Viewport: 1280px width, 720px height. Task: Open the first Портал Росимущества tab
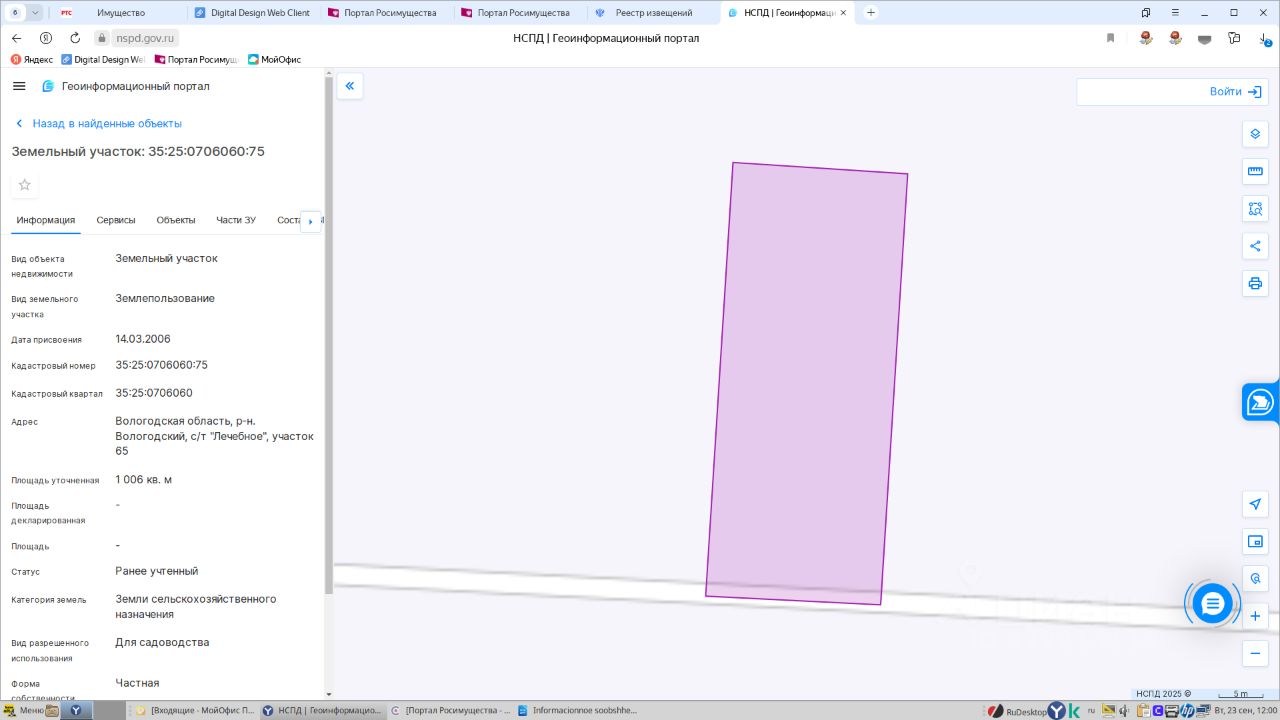[385, 13]
